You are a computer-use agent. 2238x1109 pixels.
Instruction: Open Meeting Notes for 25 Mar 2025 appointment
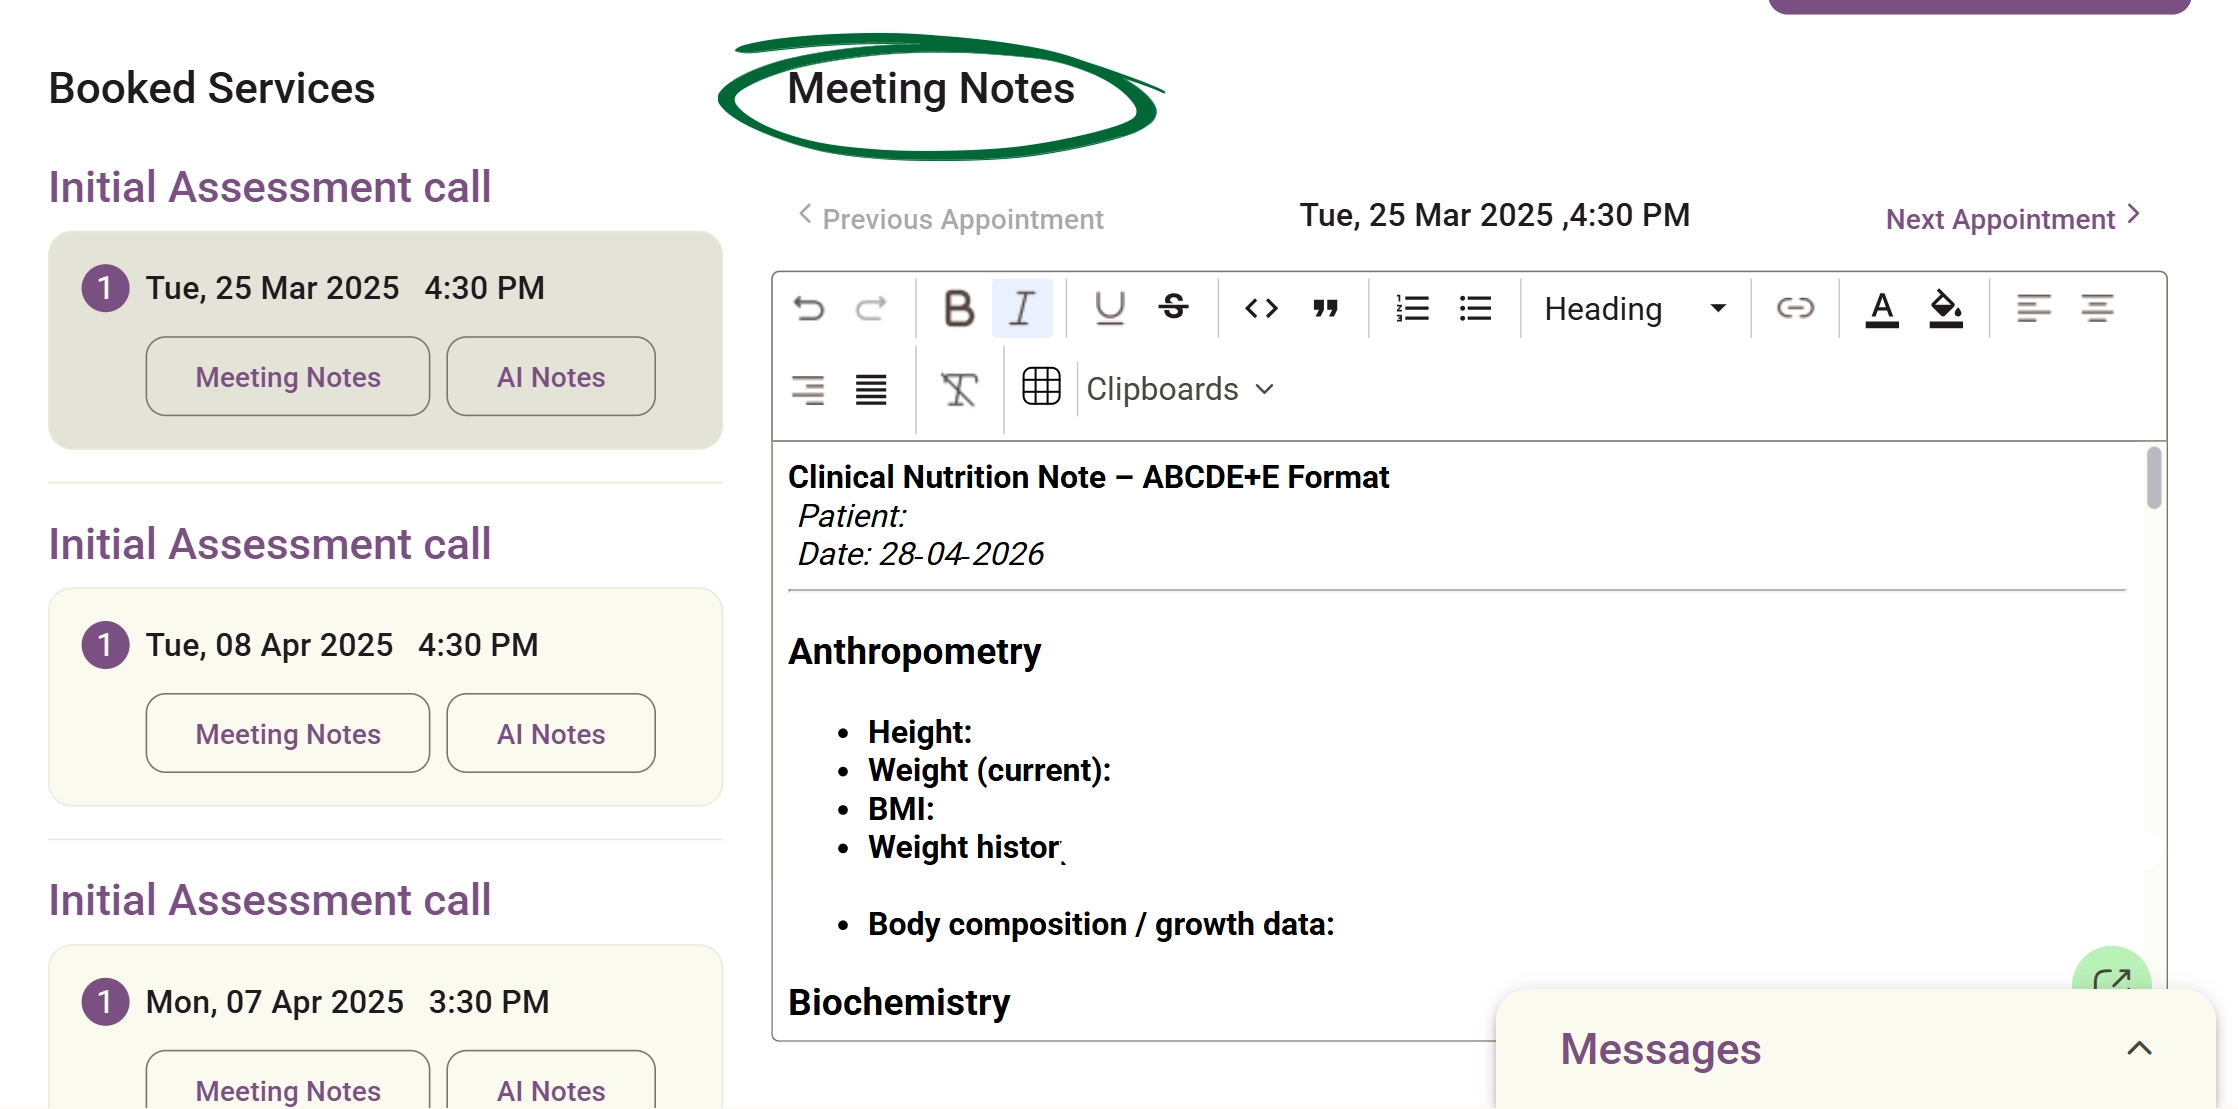[288, 376]
